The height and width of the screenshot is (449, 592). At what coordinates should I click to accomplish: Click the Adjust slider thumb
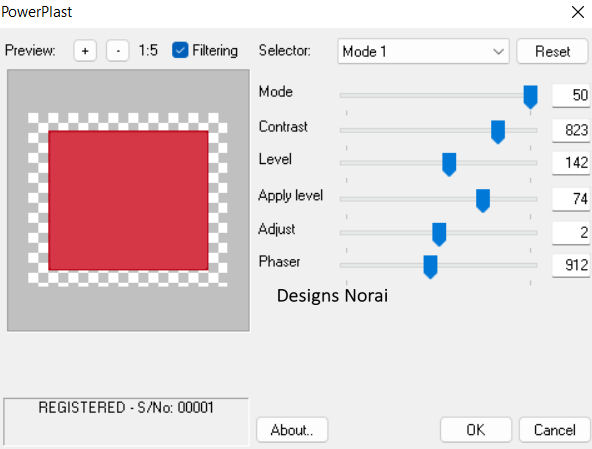click(x=439, y=235)
